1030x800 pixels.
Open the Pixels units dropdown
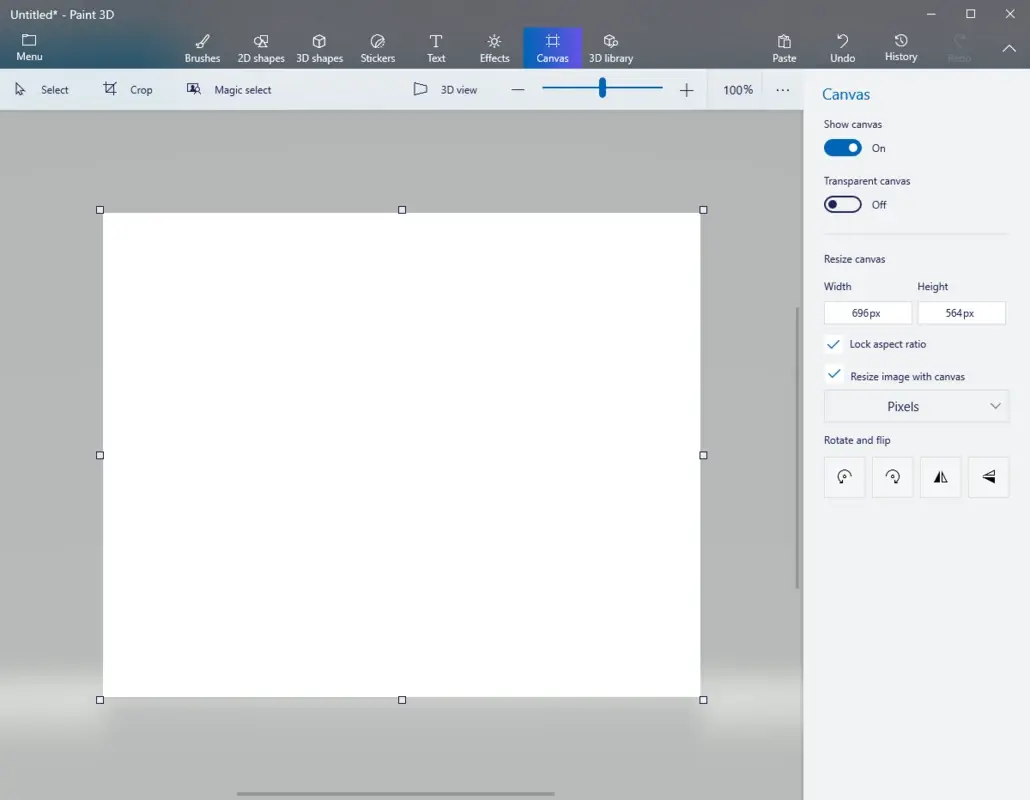point(915,406)
